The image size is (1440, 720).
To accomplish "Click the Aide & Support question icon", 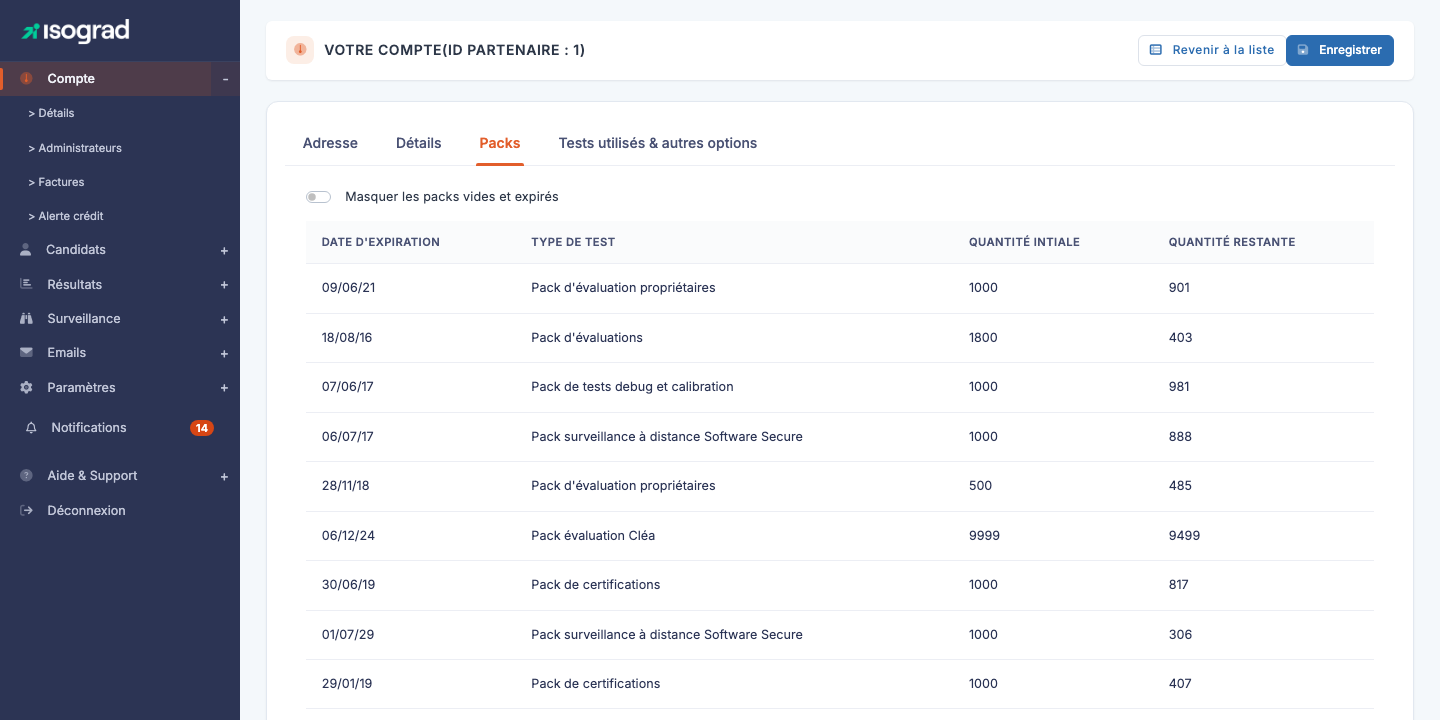I will pyautogui.click(x=26, y=476).
